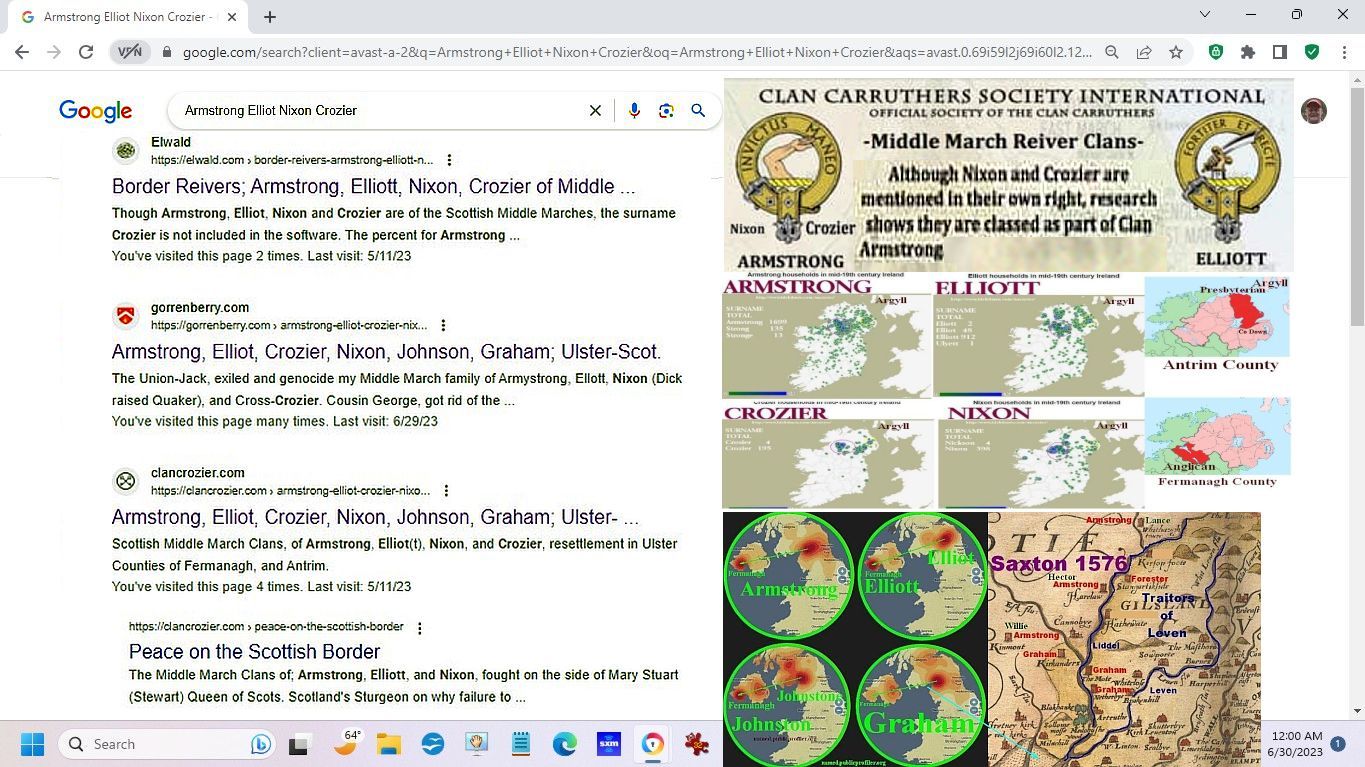
Task: Open the Windows Start menu
Action: pos(32,744)
